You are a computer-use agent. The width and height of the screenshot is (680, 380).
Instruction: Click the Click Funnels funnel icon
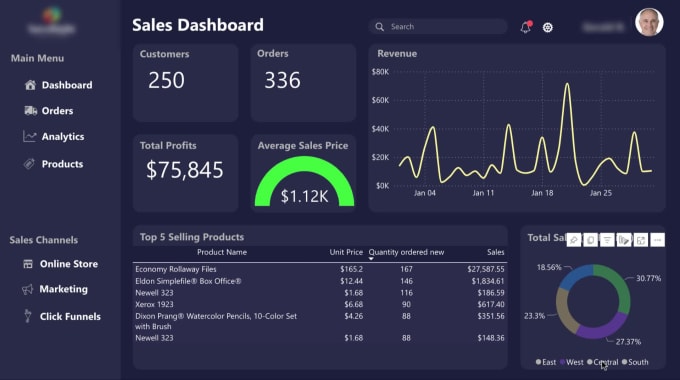click(x=28, y=316)
